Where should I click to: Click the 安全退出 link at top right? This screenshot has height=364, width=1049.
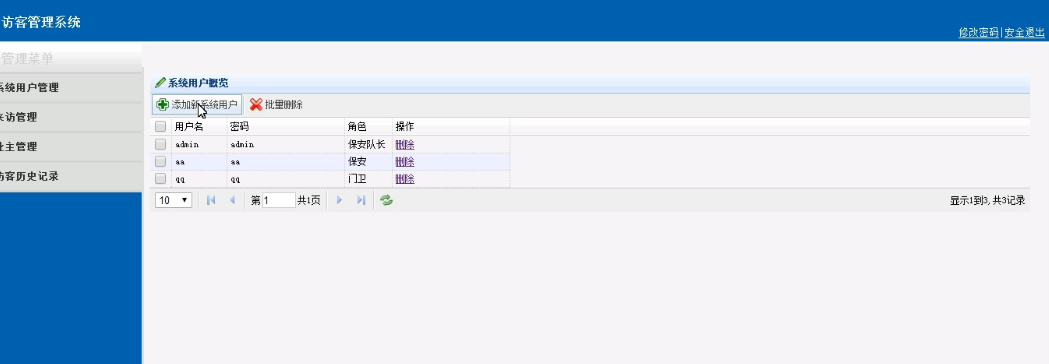tap(1024, 32)
